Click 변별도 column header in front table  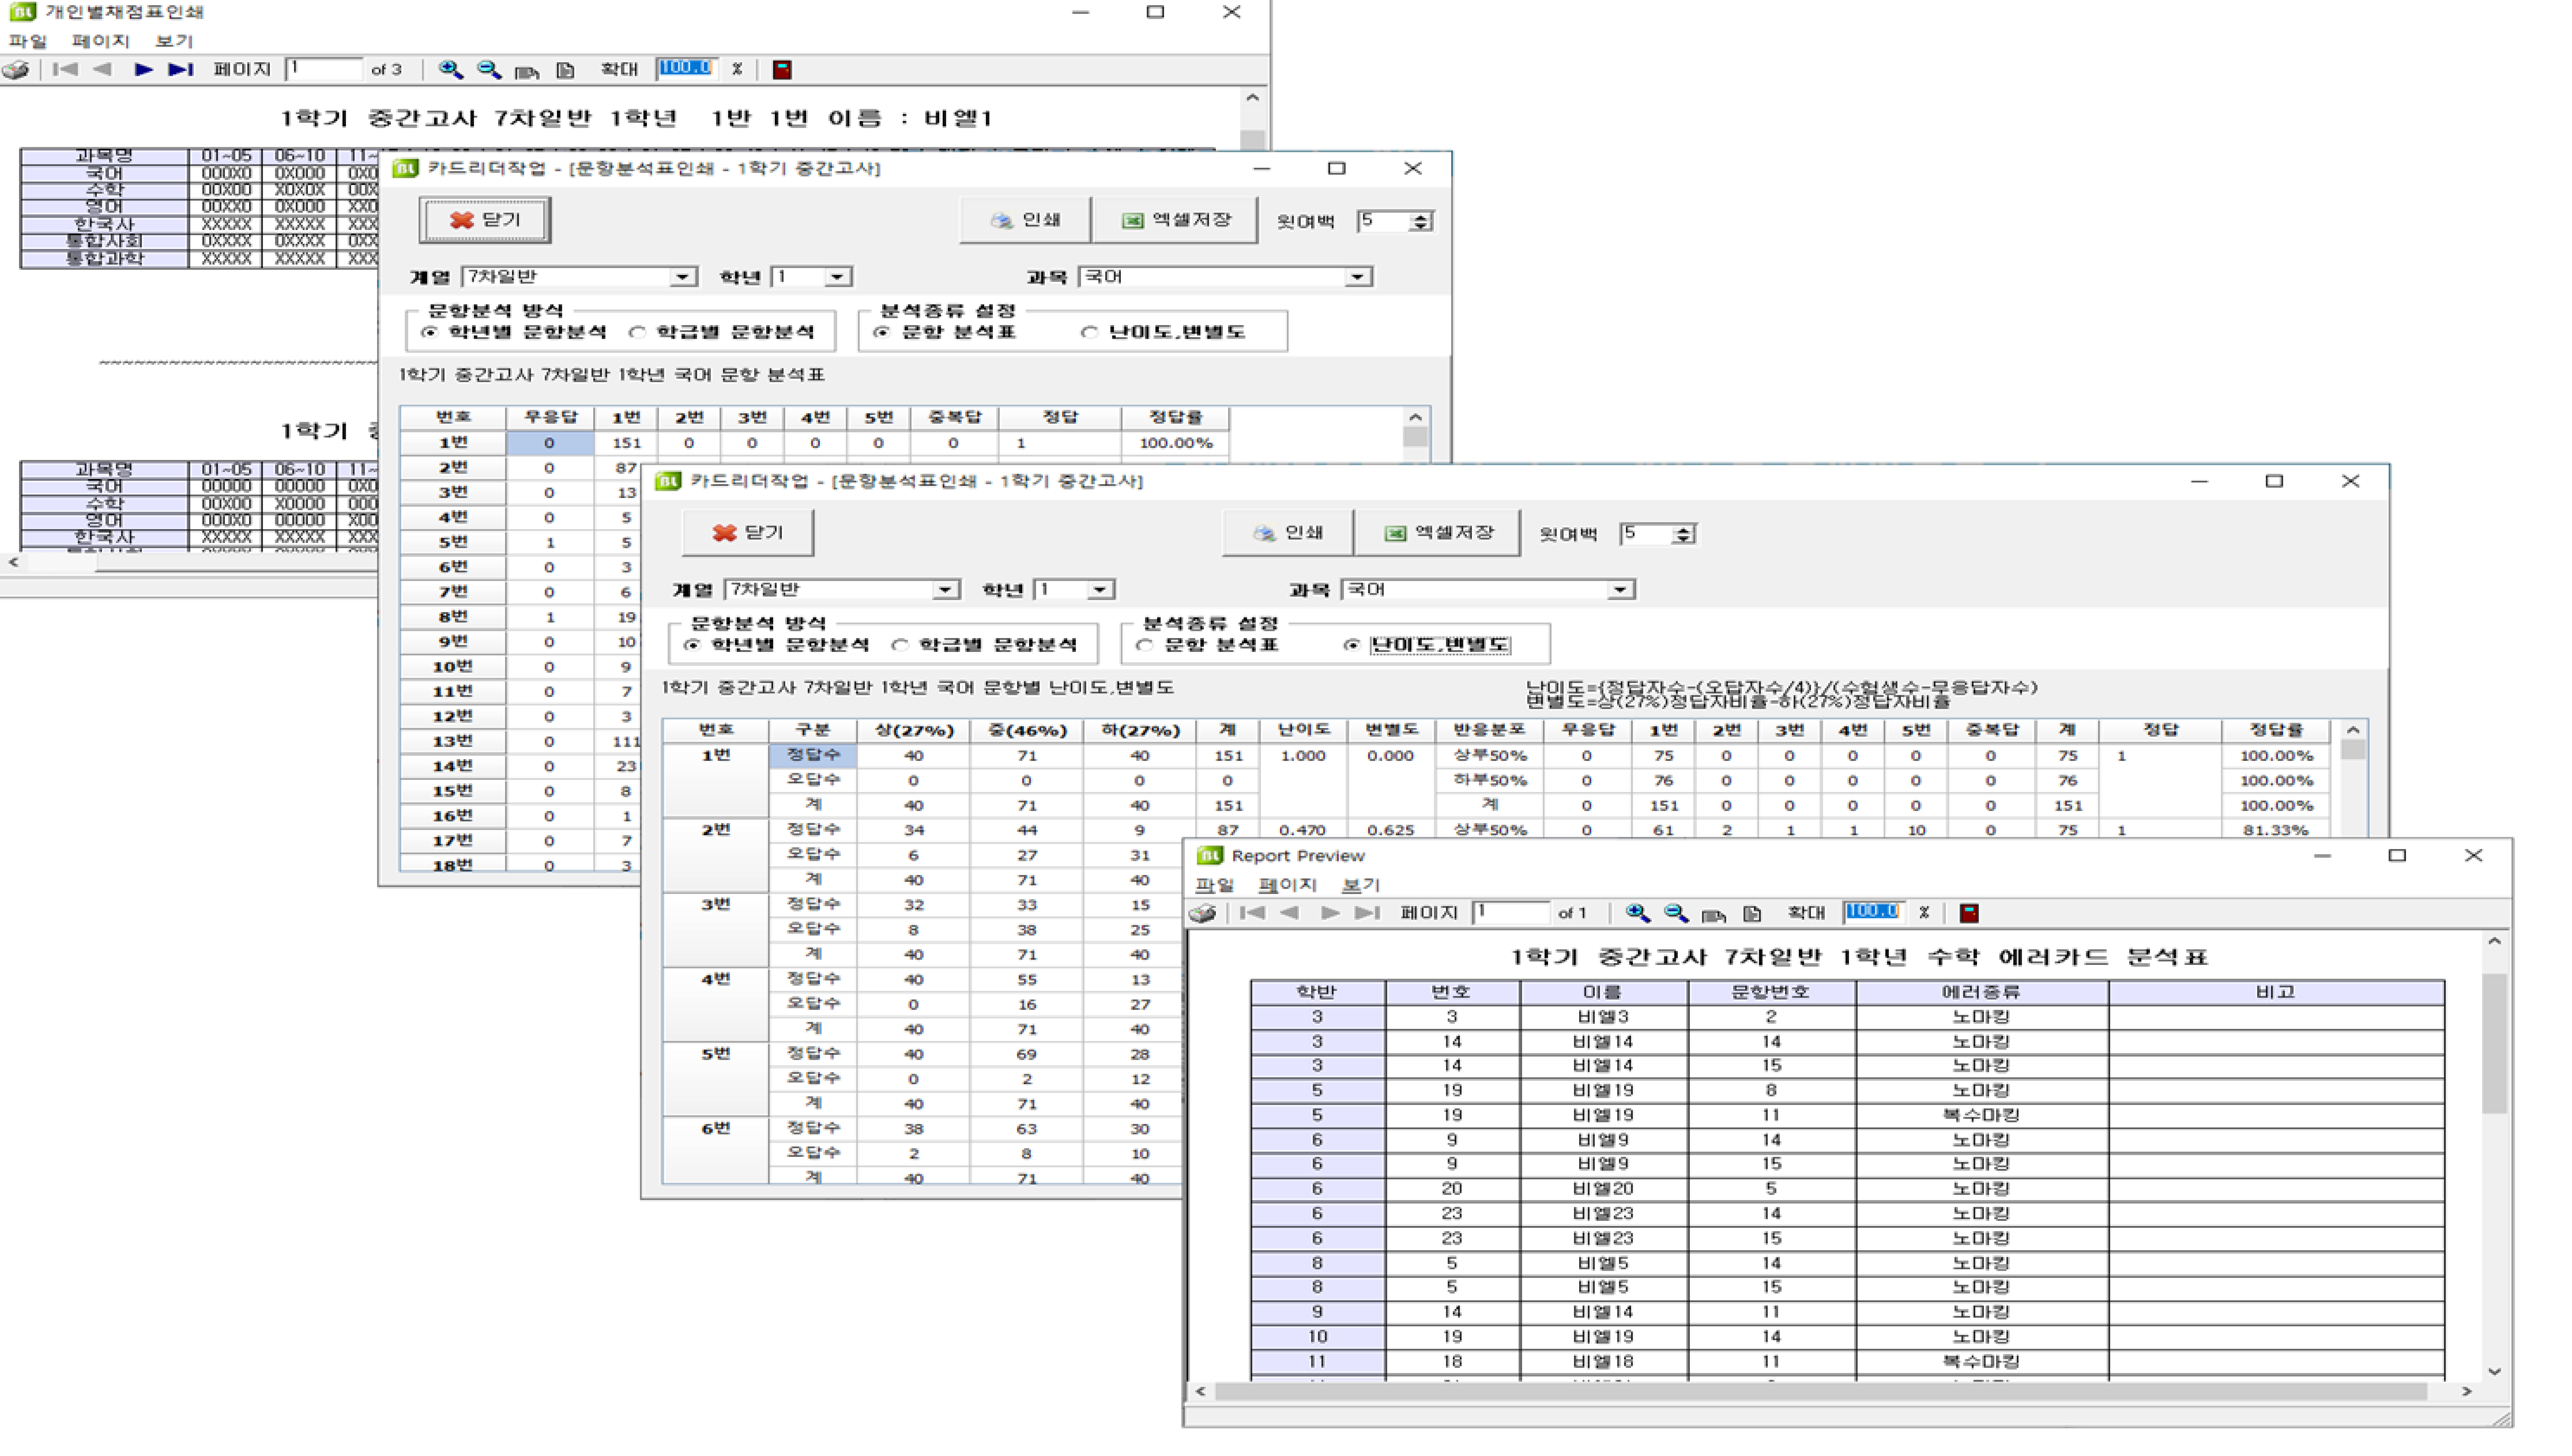click(x=1390, y=730)
